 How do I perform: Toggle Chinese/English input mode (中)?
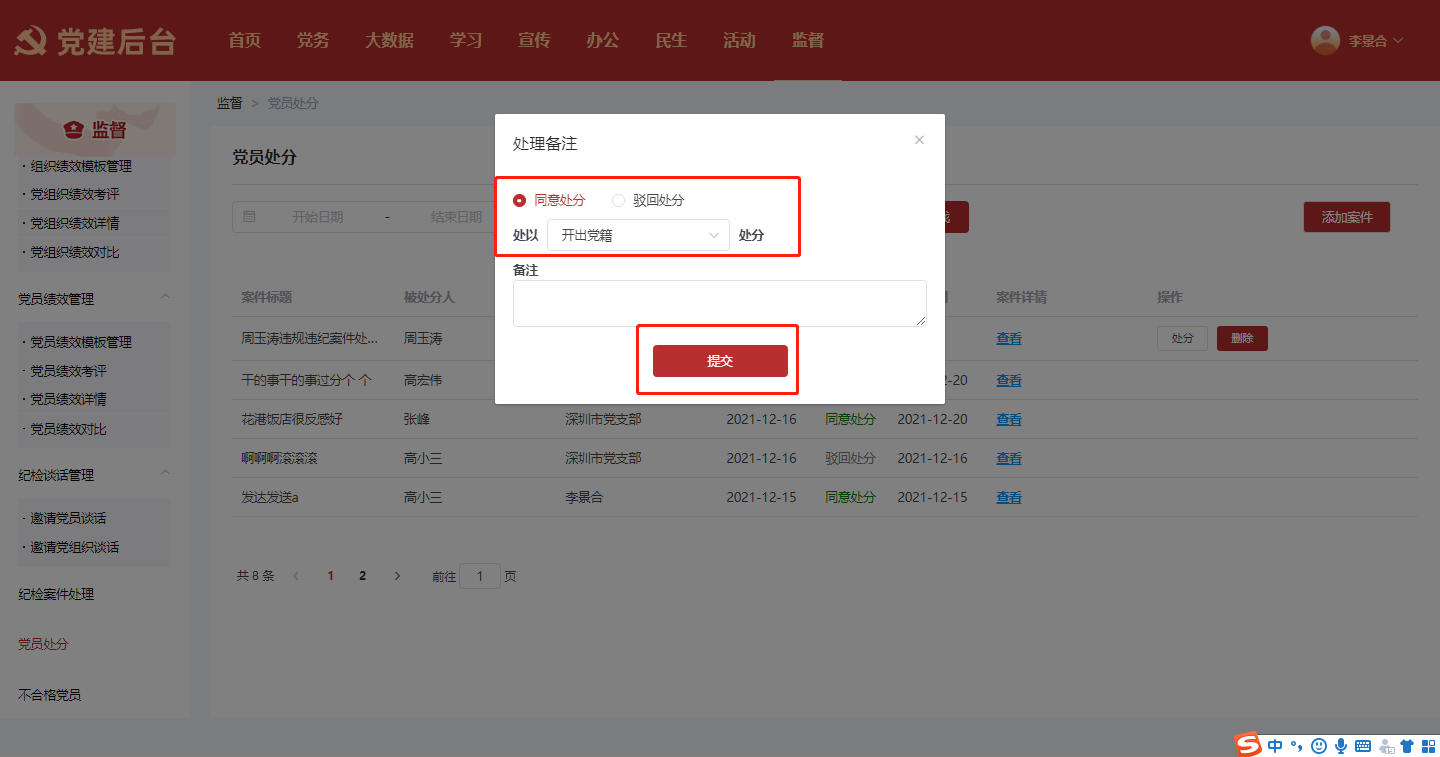coord(1275,746)
